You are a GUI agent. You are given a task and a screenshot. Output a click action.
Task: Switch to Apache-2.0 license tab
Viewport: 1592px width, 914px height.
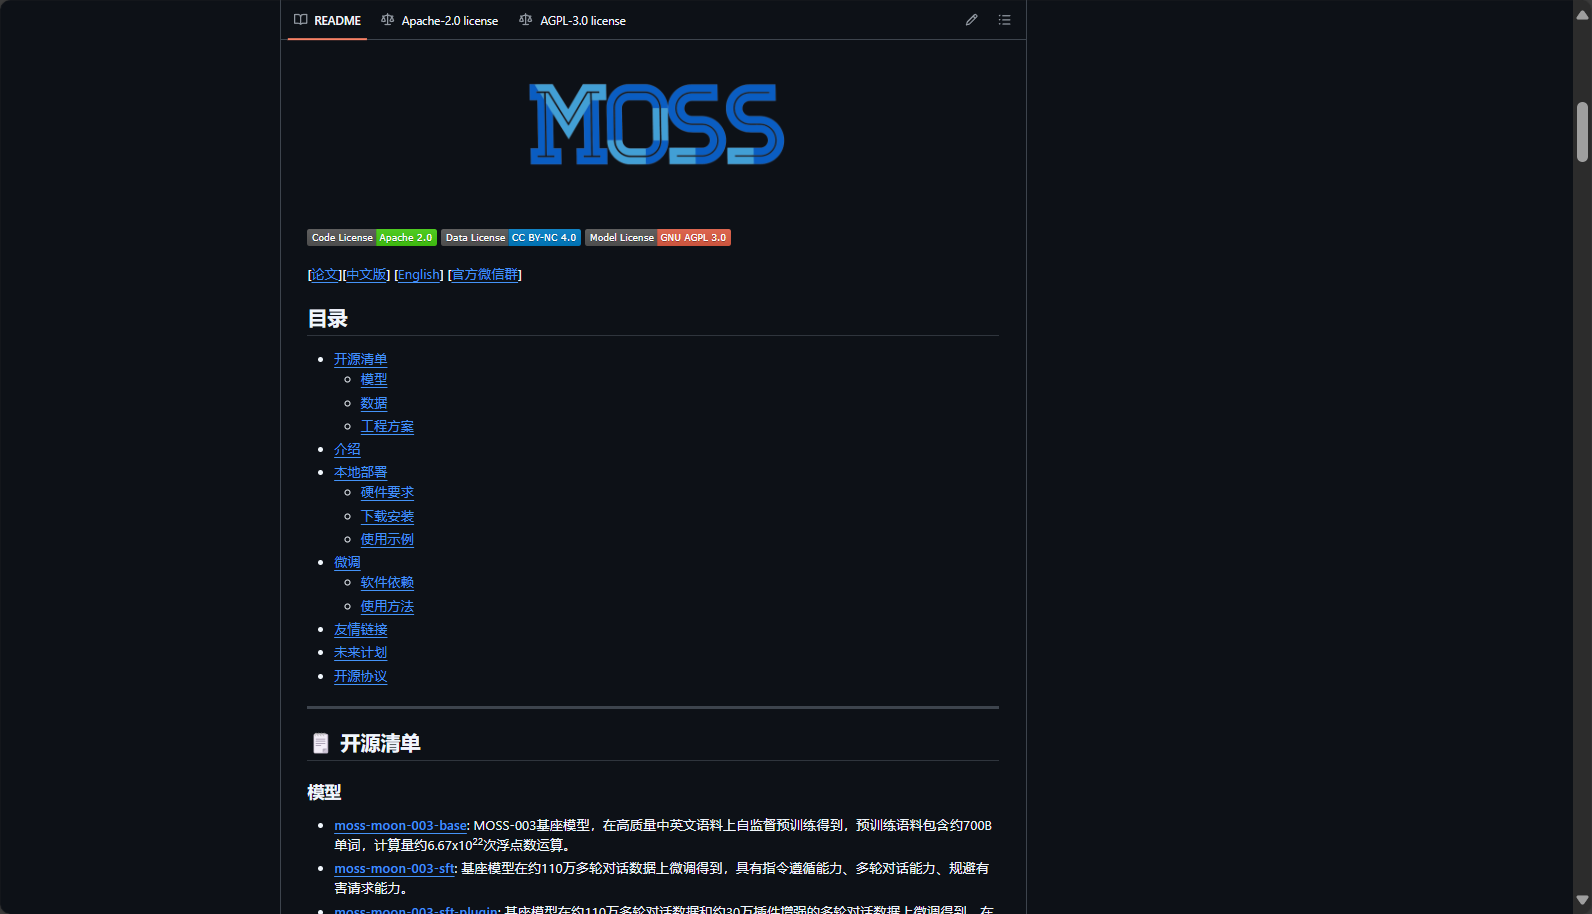click(440, 20)
